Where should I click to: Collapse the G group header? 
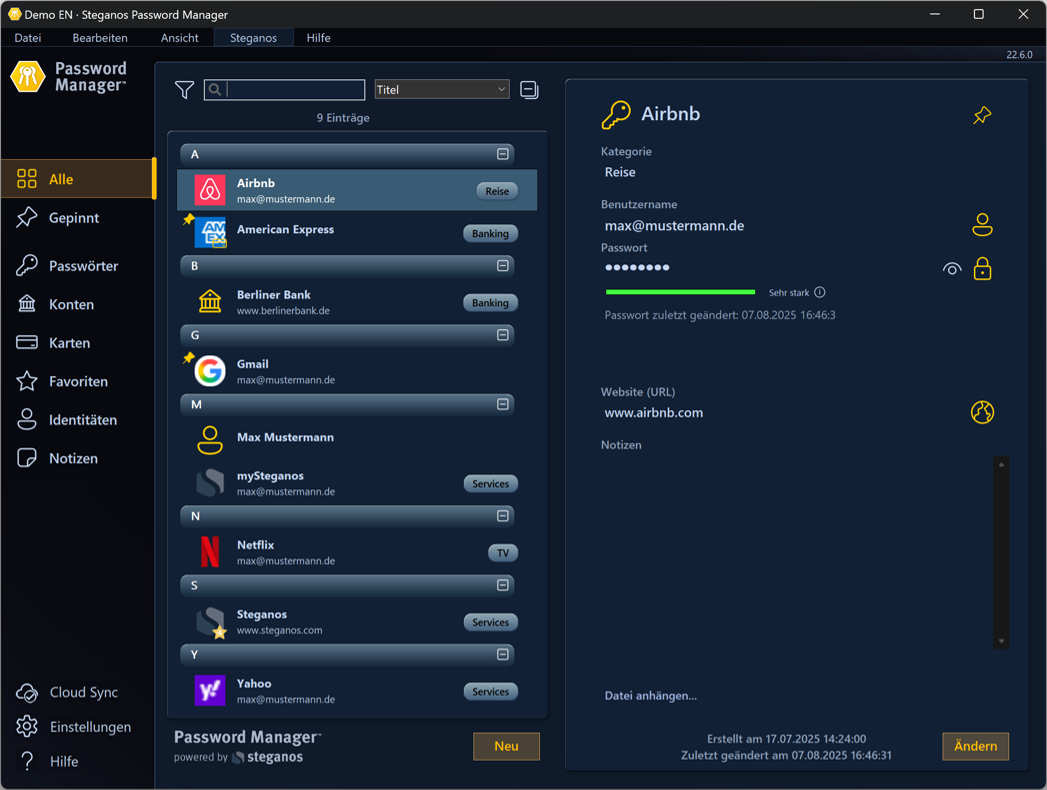502,335
